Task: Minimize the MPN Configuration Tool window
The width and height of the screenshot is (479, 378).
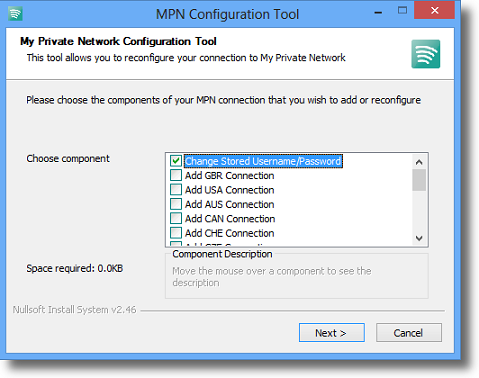Action: pos(378,12)
